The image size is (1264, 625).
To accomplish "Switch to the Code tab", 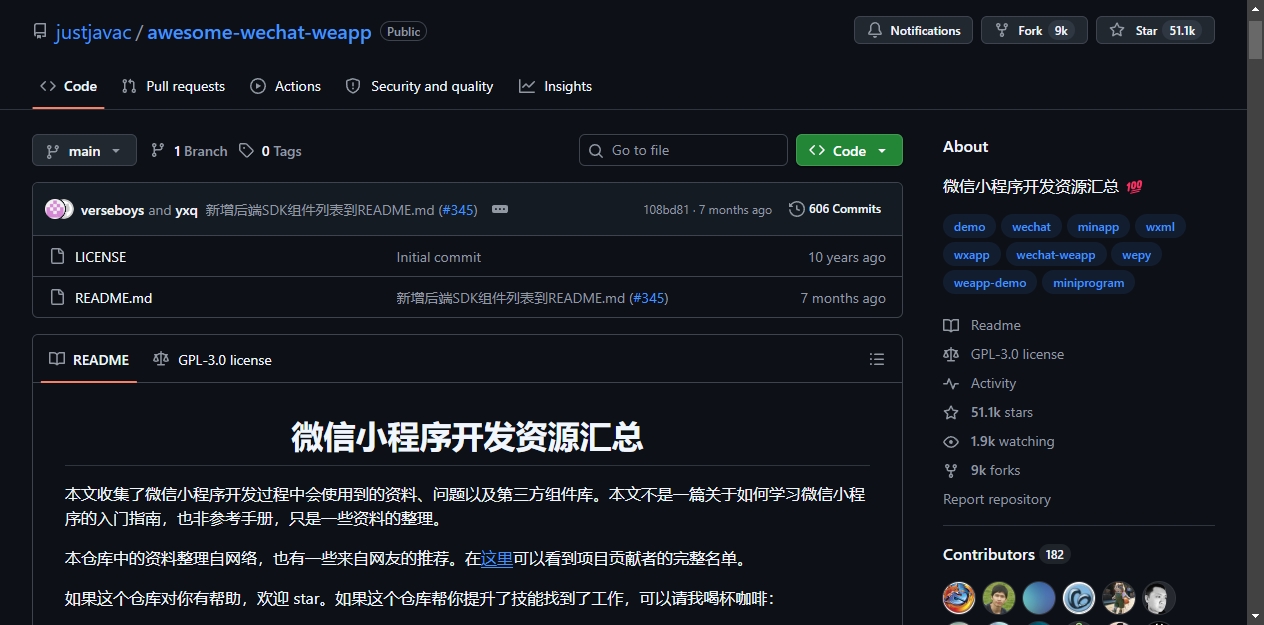I will [x=68, y=86].
